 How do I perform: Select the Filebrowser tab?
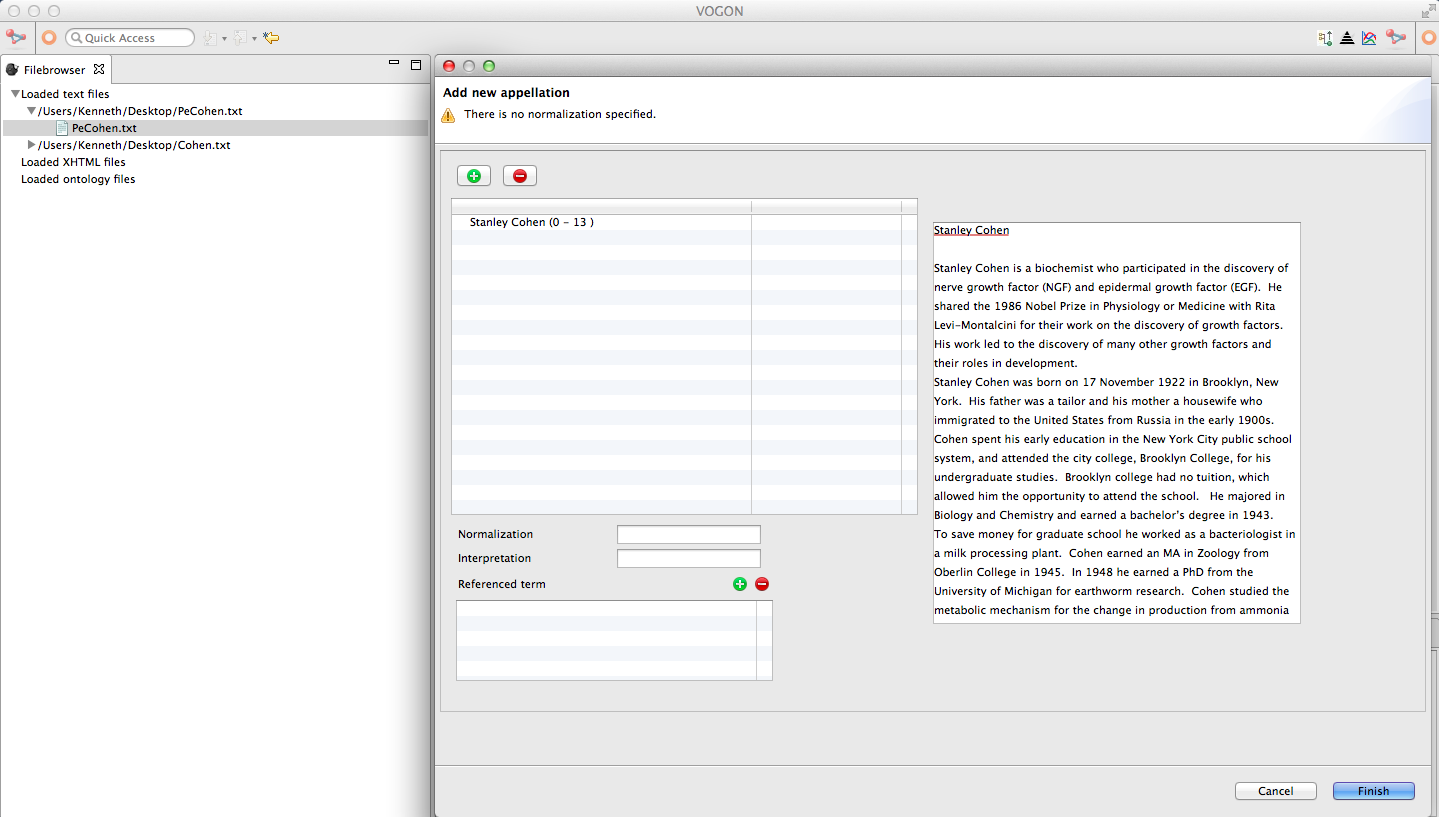55,70
